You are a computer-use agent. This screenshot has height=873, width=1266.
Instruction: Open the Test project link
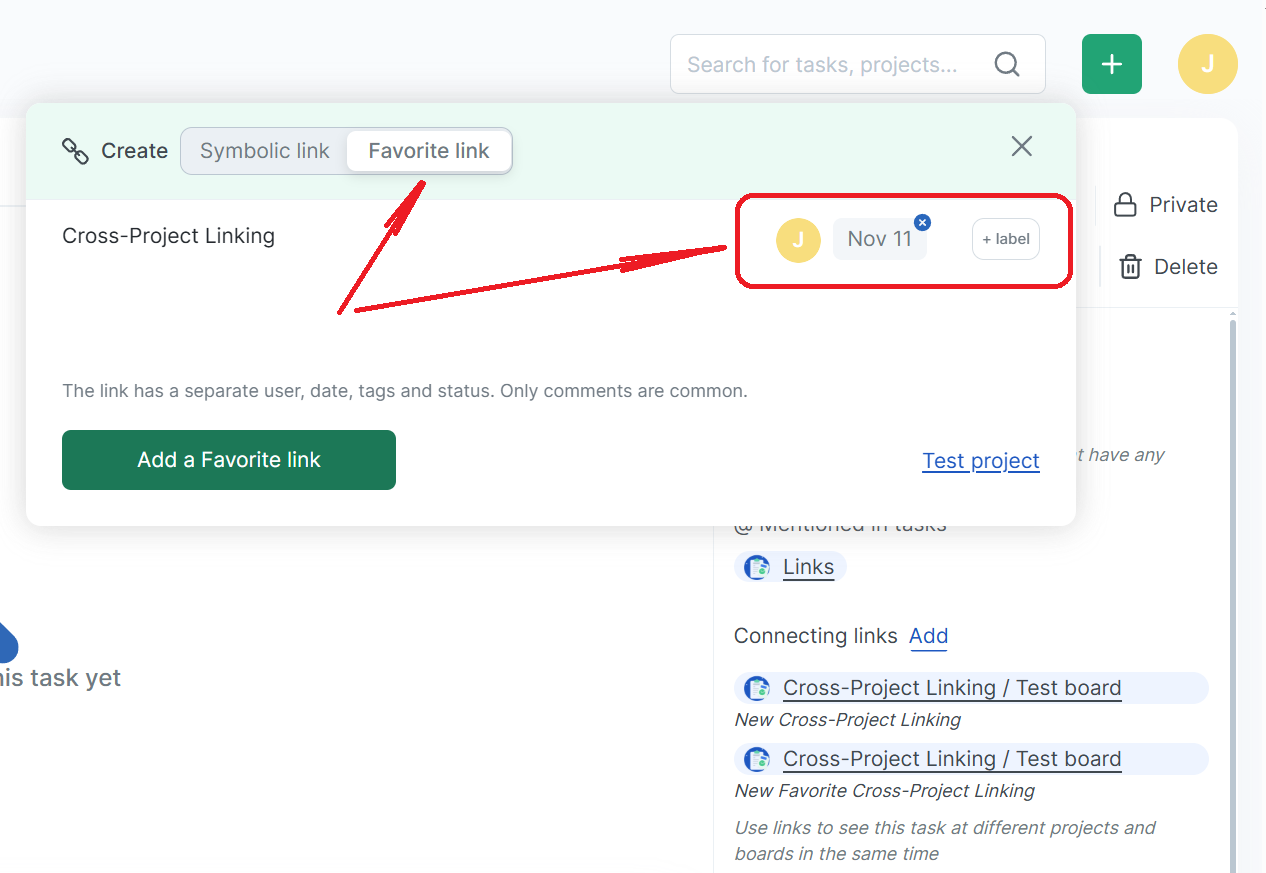coord(980,461)
